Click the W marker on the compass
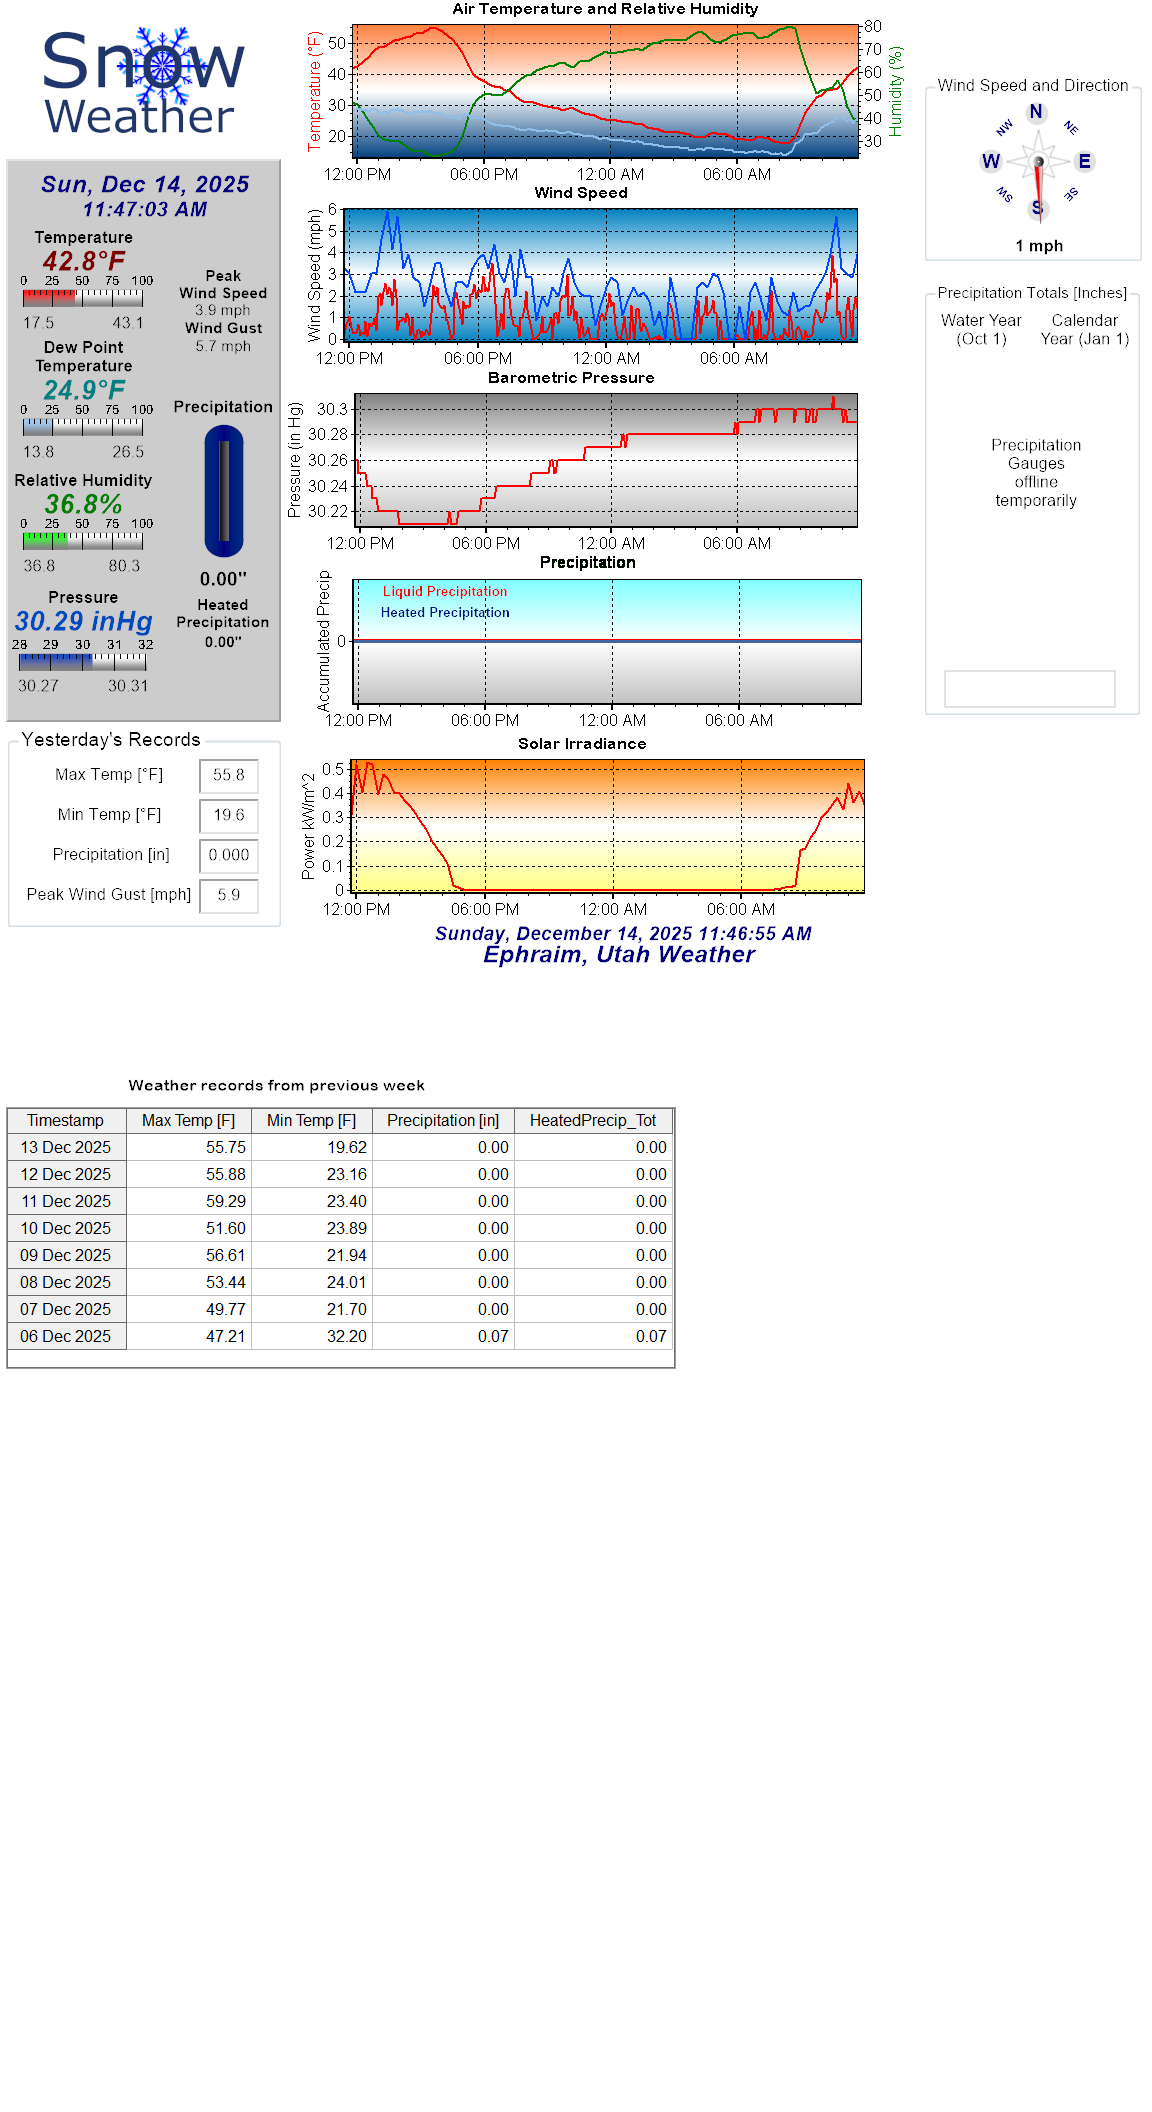The image size is (1152, 2112). pos(991,161)
